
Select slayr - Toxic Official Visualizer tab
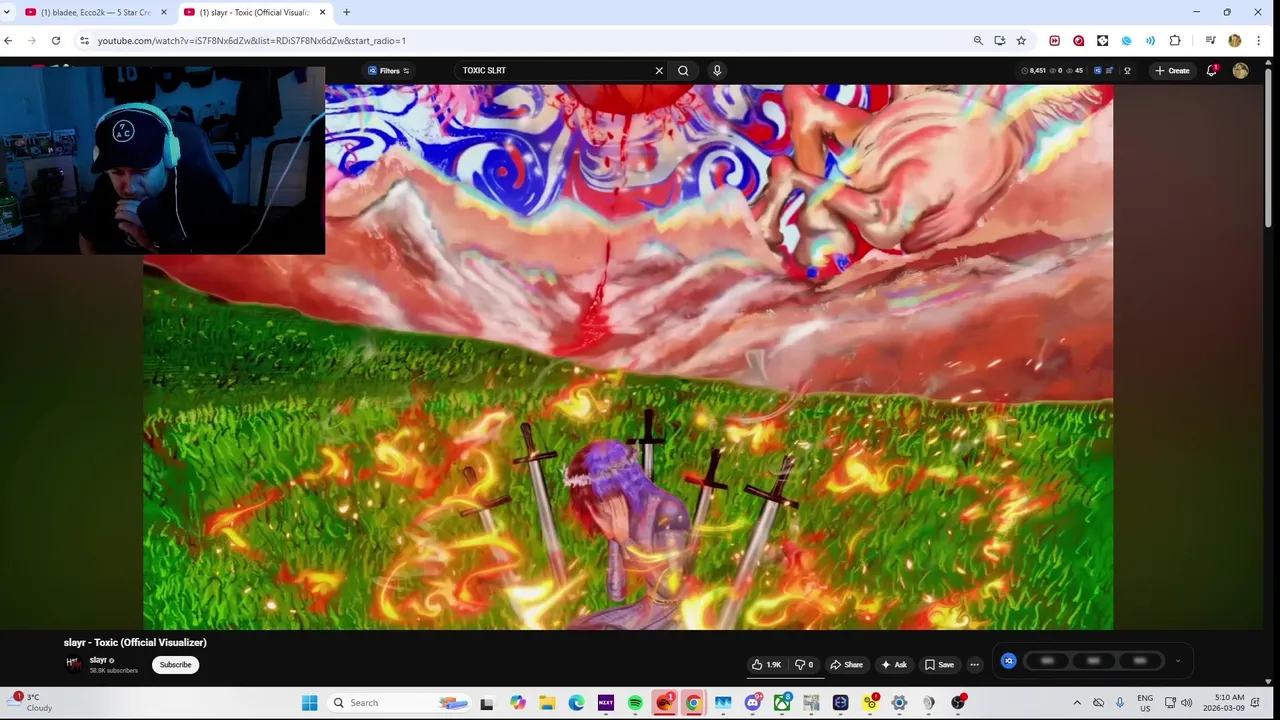tap(255, 12)
